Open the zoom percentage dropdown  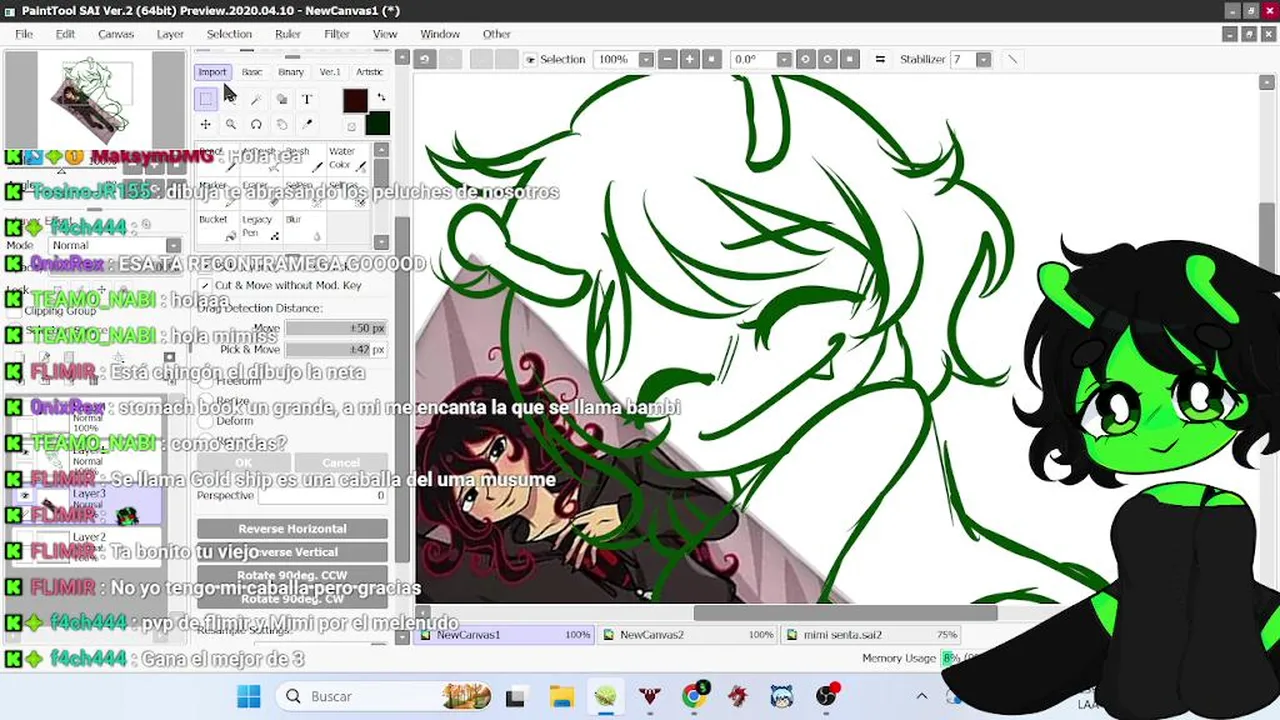646,59
